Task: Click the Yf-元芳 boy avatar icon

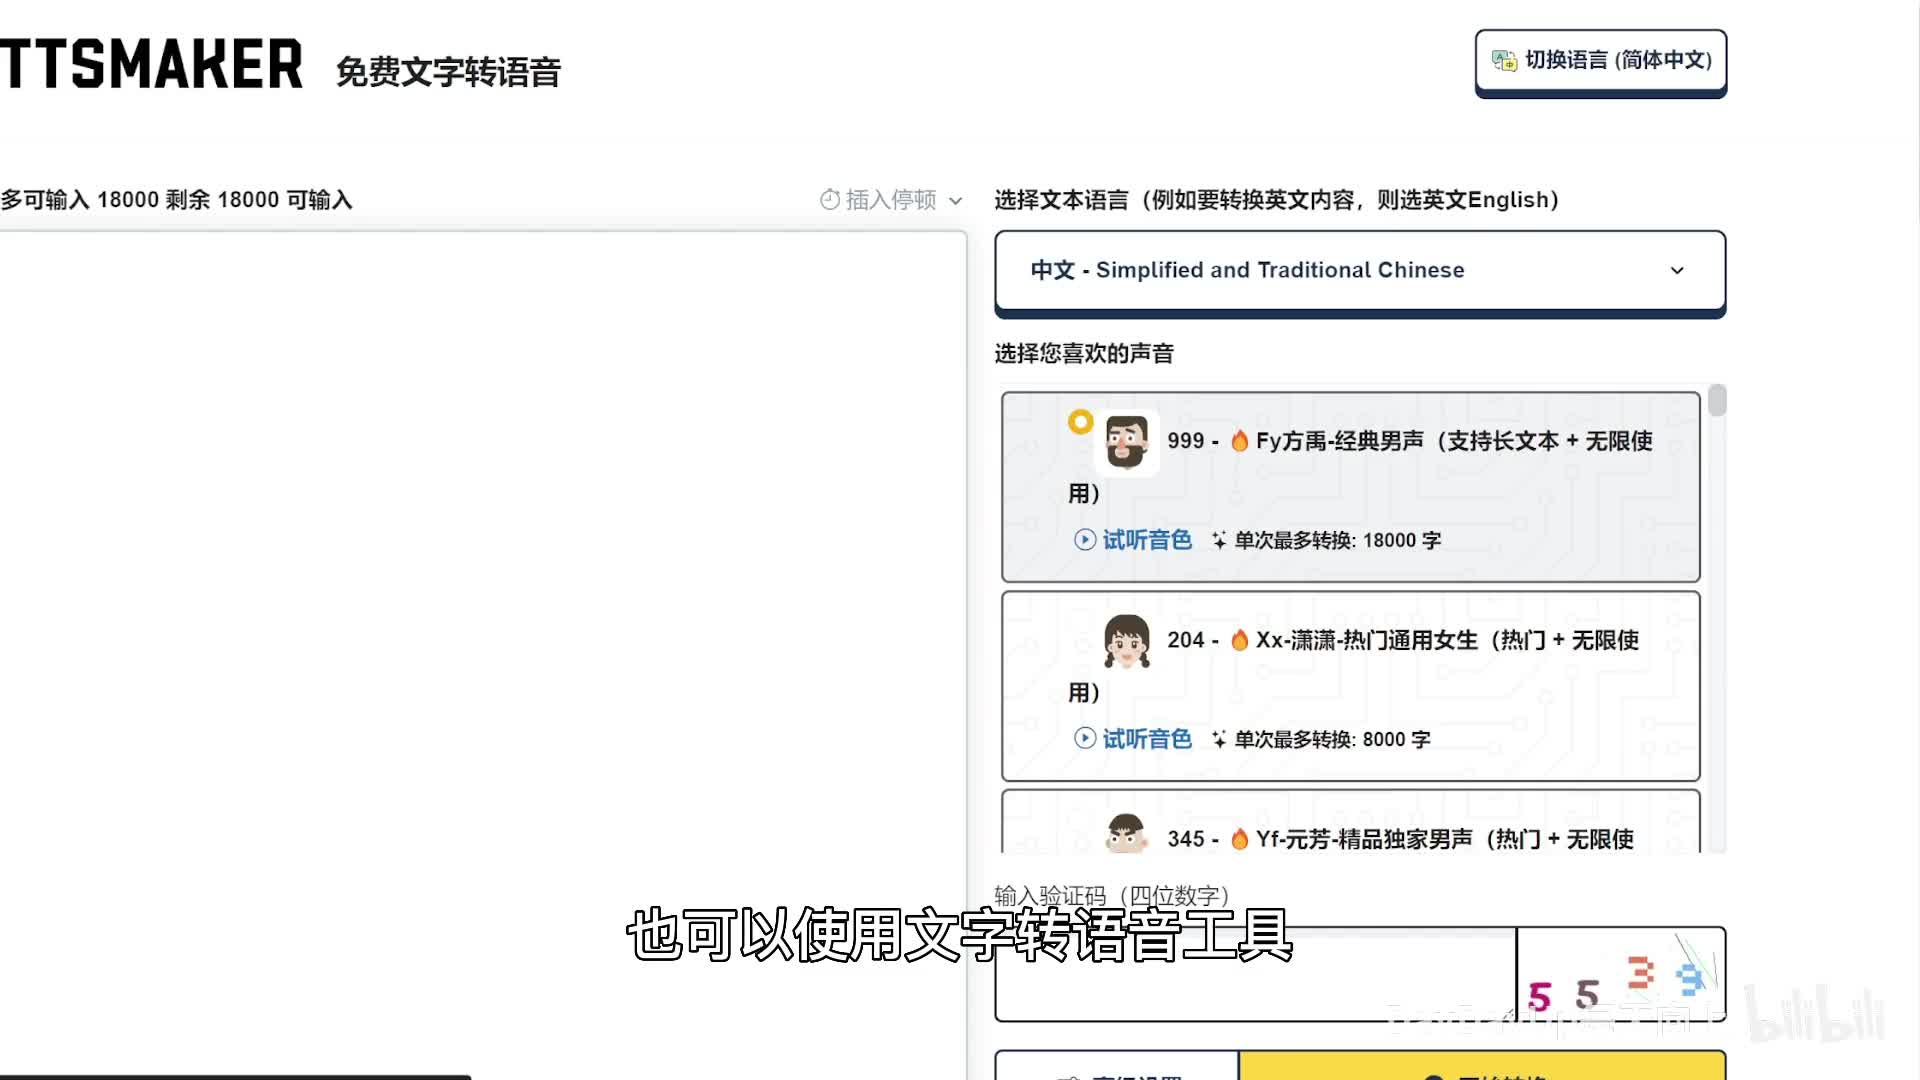Action: (x=1127, y=832)
